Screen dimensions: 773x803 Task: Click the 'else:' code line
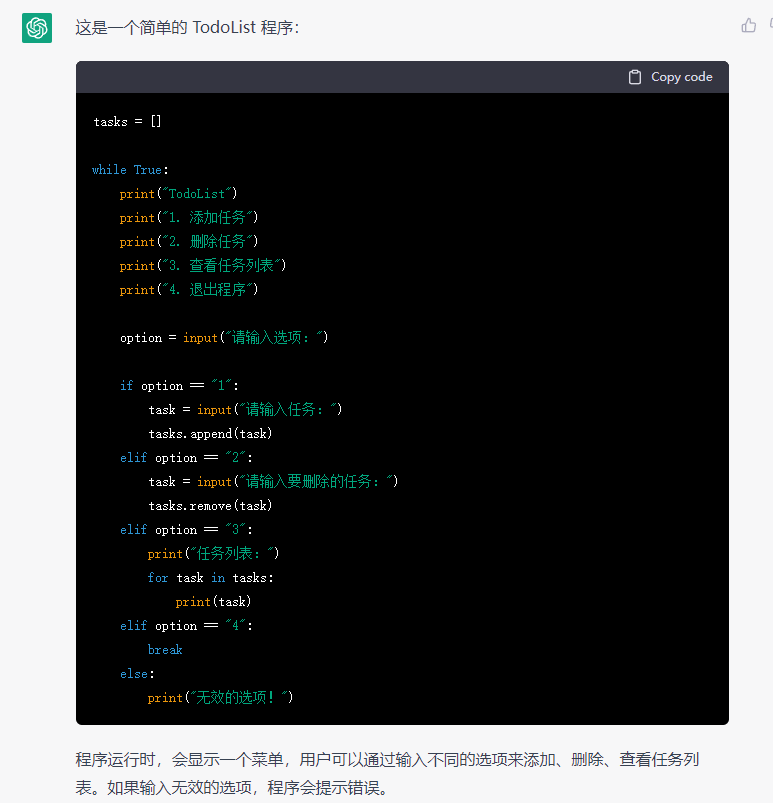tap(137, 674)
